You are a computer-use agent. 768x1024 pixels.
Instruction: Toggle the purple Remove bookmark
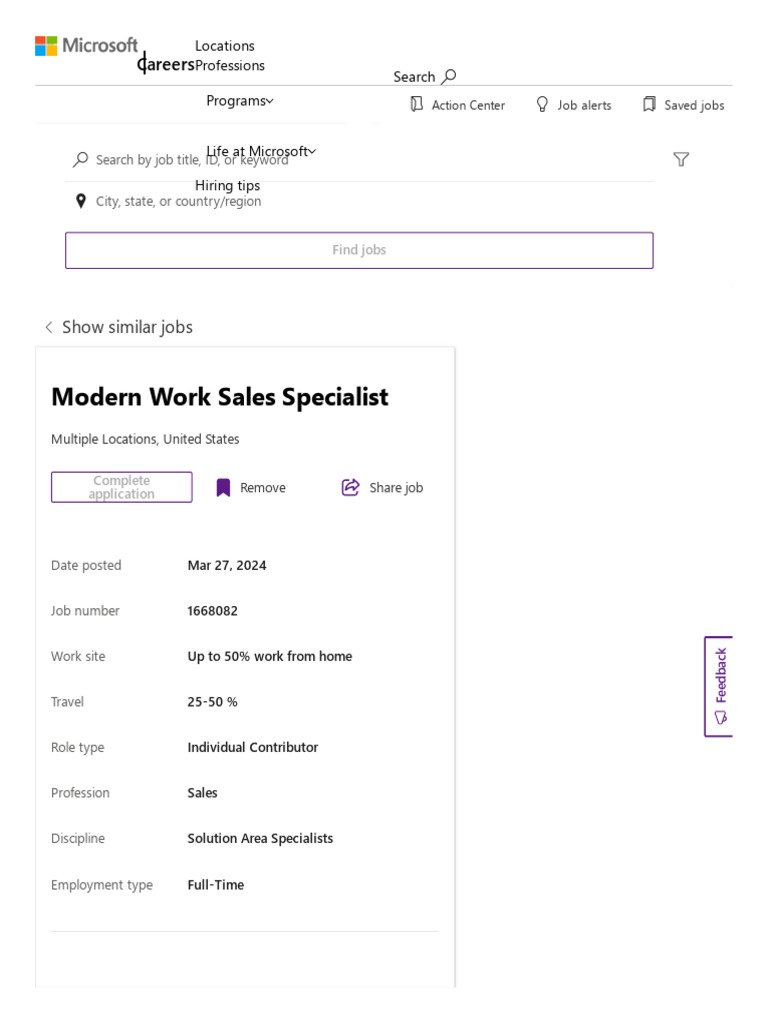point(224,487)
